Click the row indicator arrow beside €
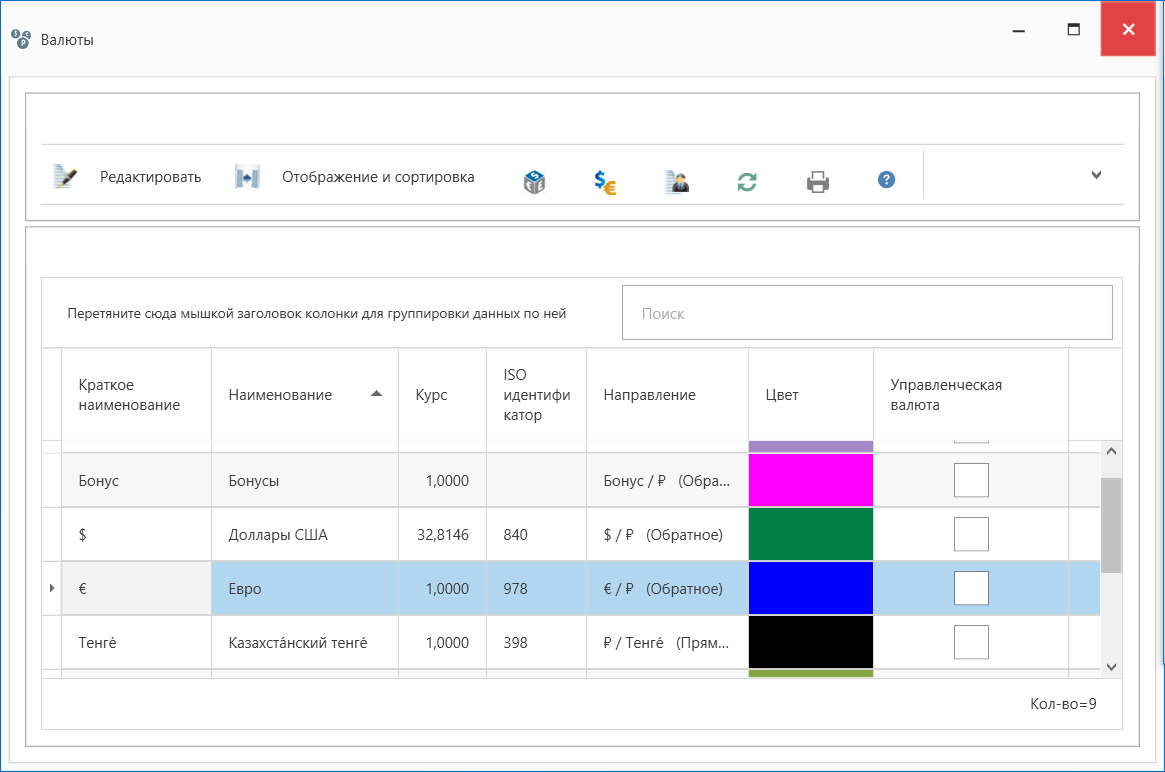 tap(52, 588)
